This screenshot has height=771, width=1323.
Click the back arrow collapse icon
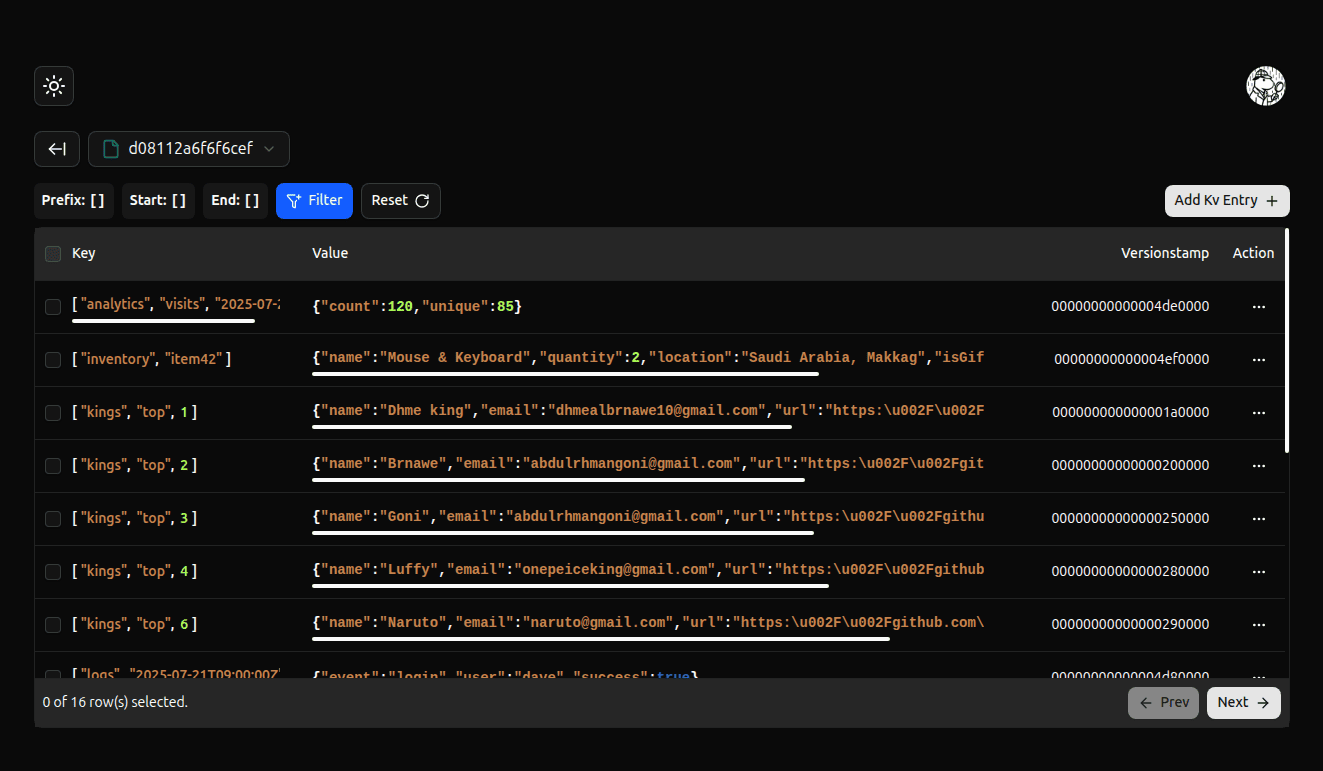coord(57,149)
